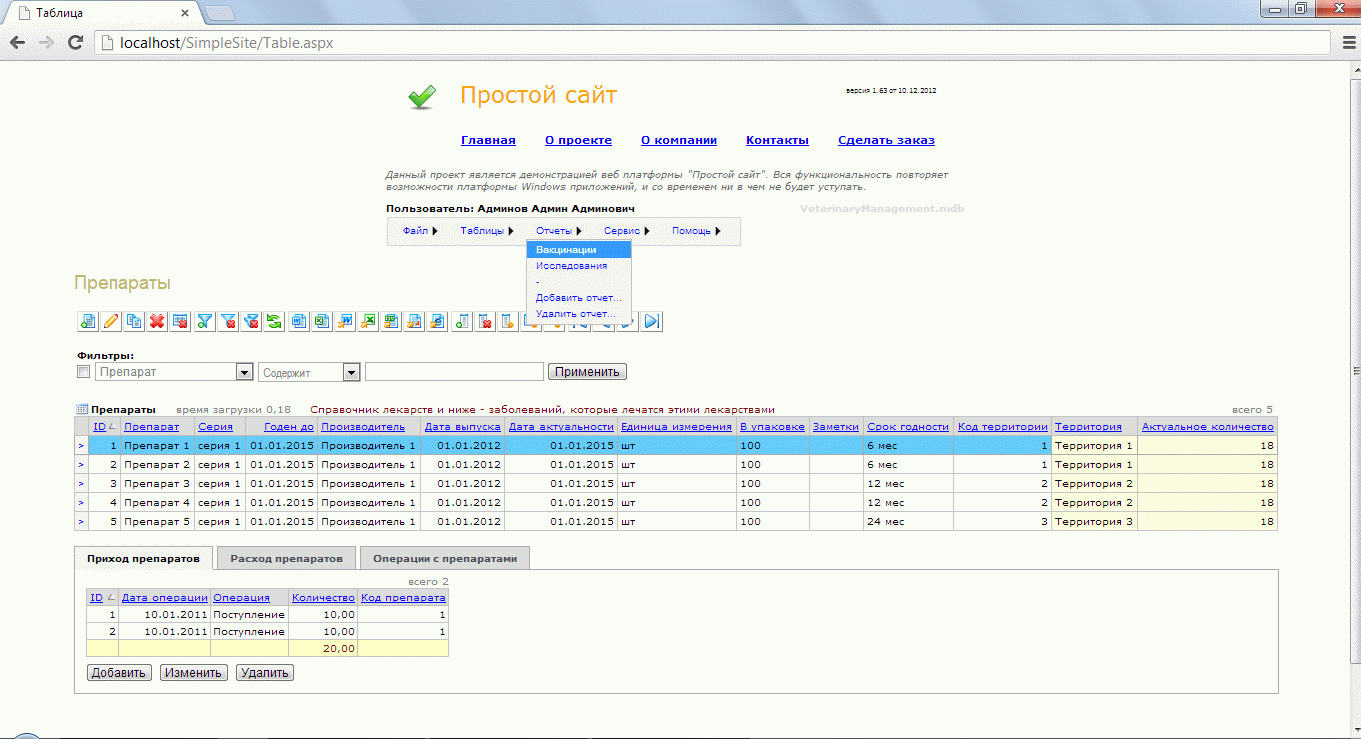Expand row of Препарат 4 with arrow
The width and height of the screenshot is (1361, 739).
click(81, 502)
